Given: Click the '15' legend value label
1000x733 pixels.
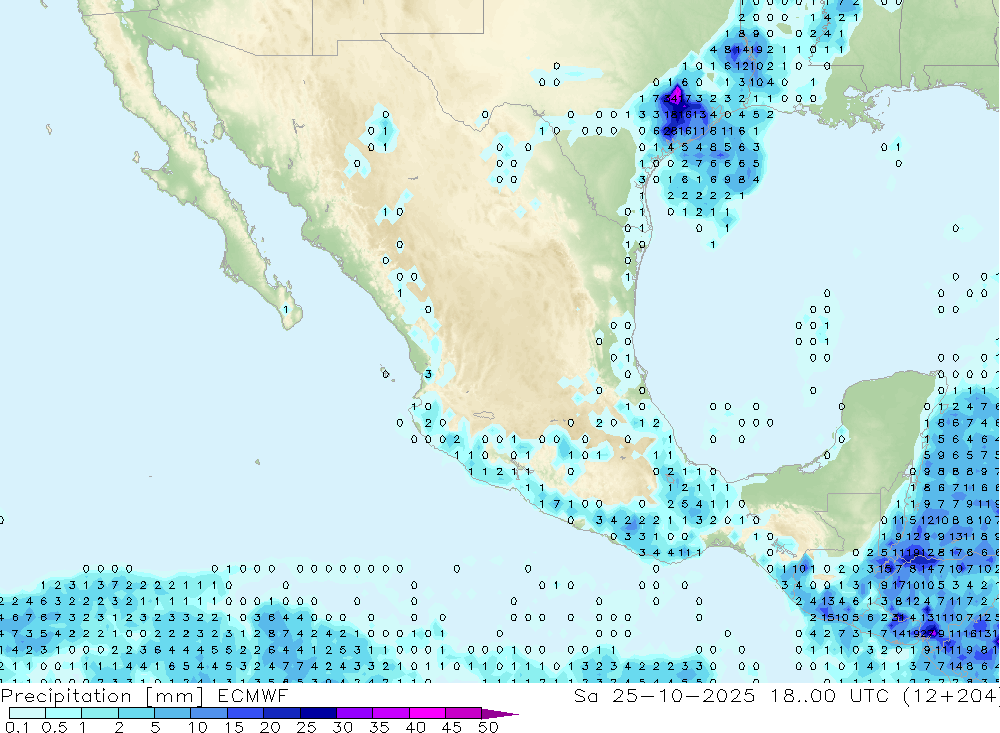Looking at the screenshot, I should [x=234, y=727].
